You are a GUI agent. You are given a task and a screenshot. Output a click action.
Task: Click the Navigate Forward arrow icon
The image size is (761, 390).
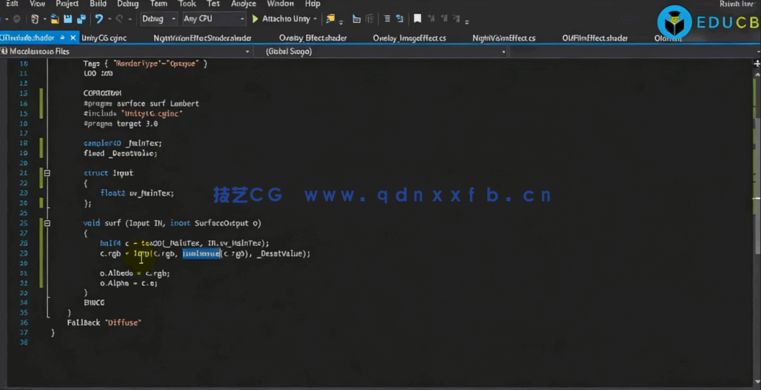click(16, 19)
